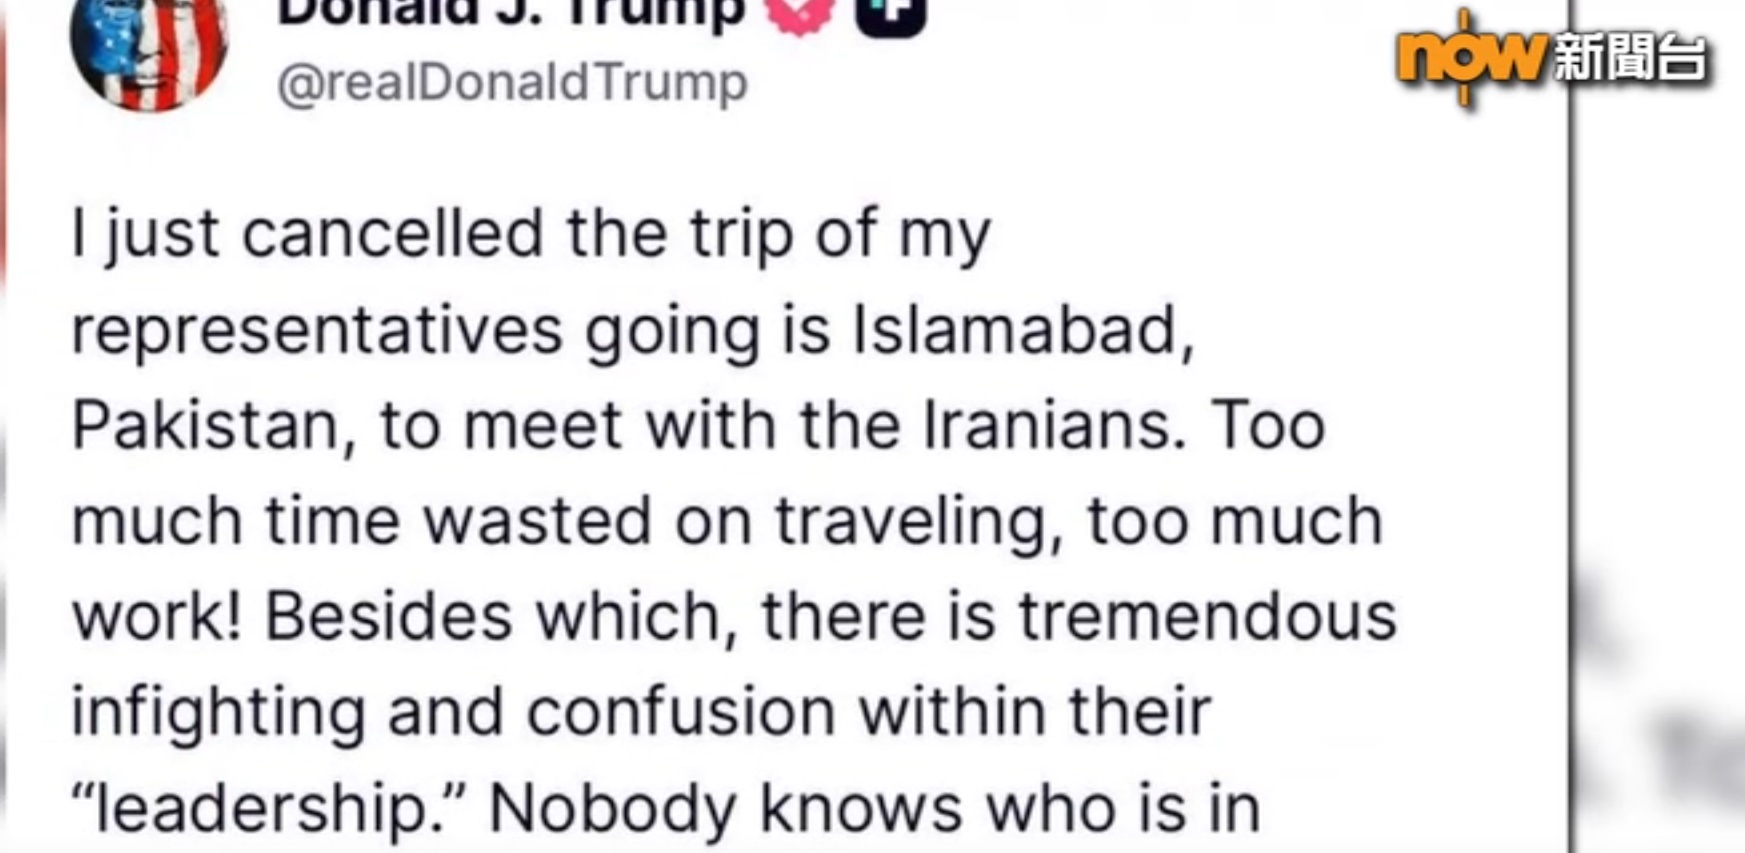Click the word "tremendous" in the post
Screen dimensions: 1745x853
pyautogui.click(x=1207, y=616)
